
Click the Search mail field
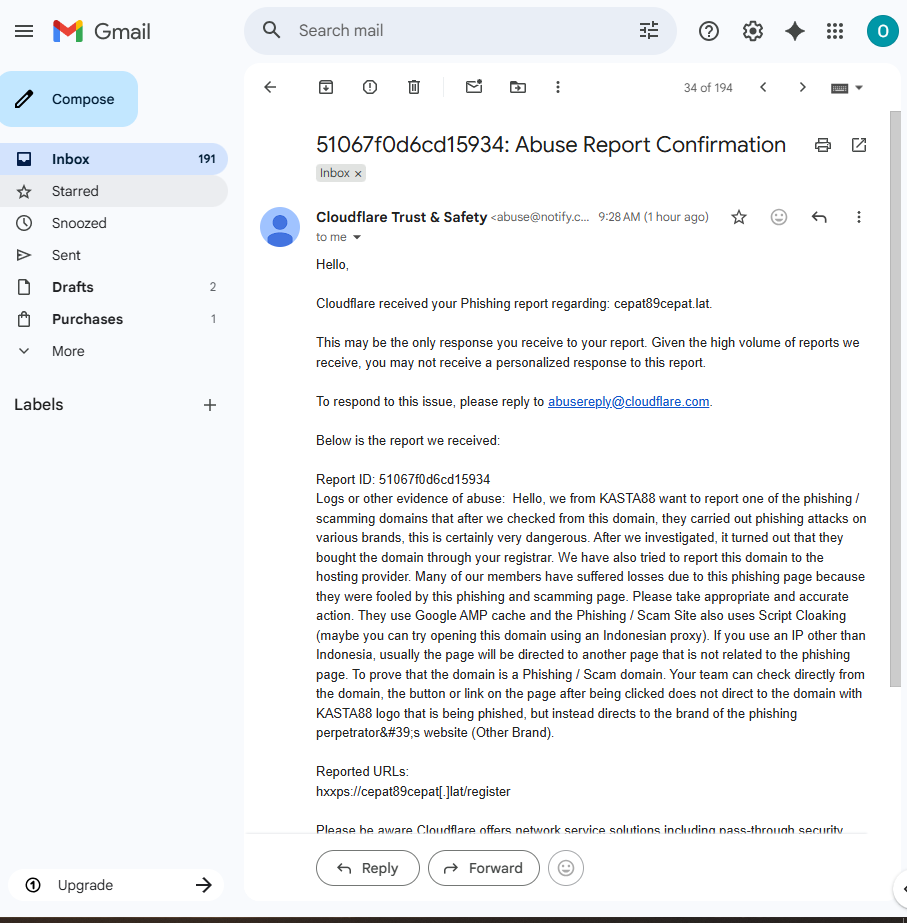[x=459, y=31]
